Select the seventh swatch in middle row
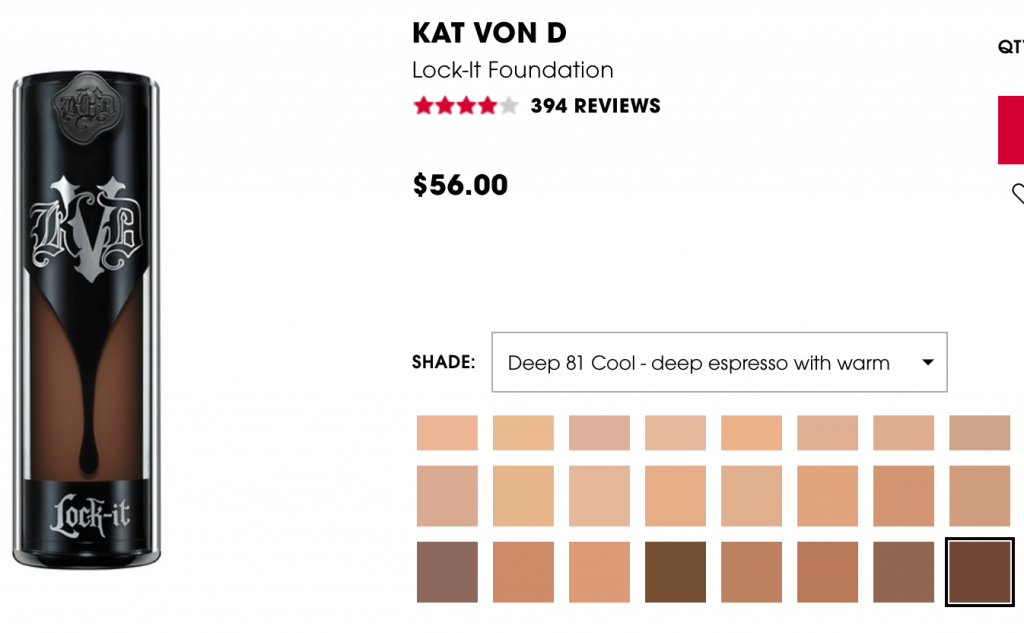Screen dimensions: 1024x633 (x=904, y=496)
